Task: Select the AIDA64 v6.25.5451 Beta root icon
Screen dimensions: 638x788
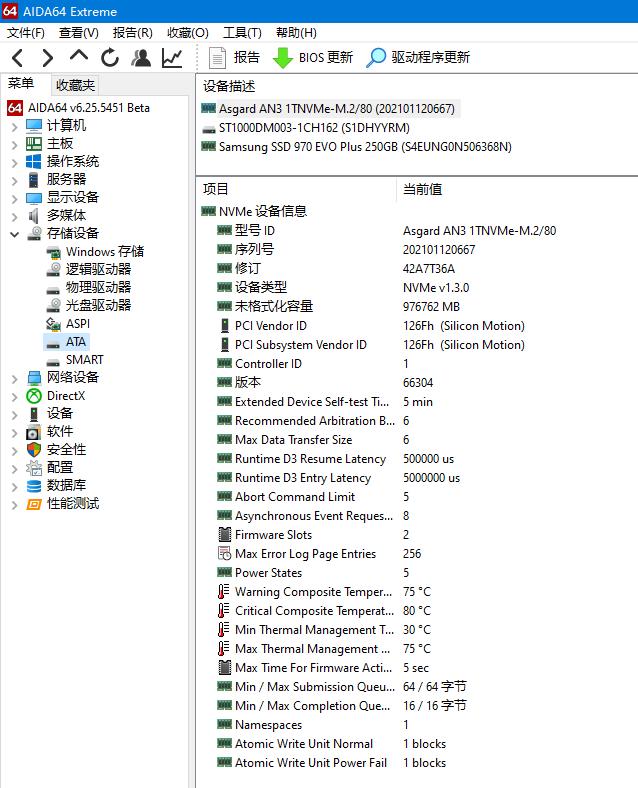Action: coord(15,108)
